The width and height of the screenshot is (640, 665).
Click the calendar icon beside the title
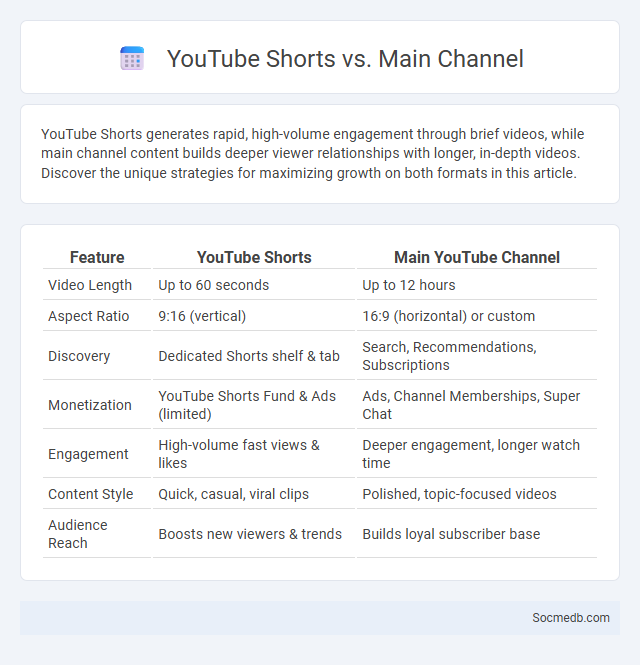pos(132,58)
